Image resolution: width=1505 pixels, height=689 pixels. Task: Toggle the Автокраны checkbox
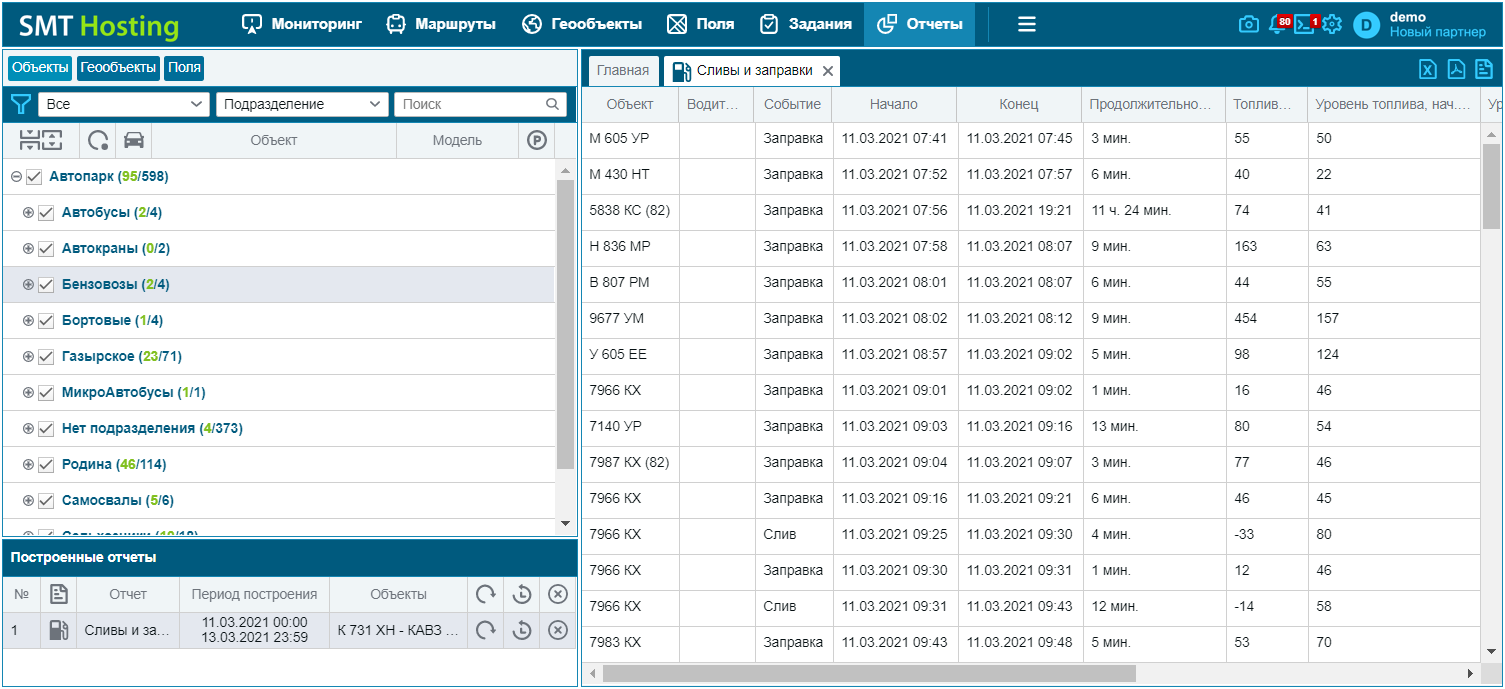(x=46, y=249)
